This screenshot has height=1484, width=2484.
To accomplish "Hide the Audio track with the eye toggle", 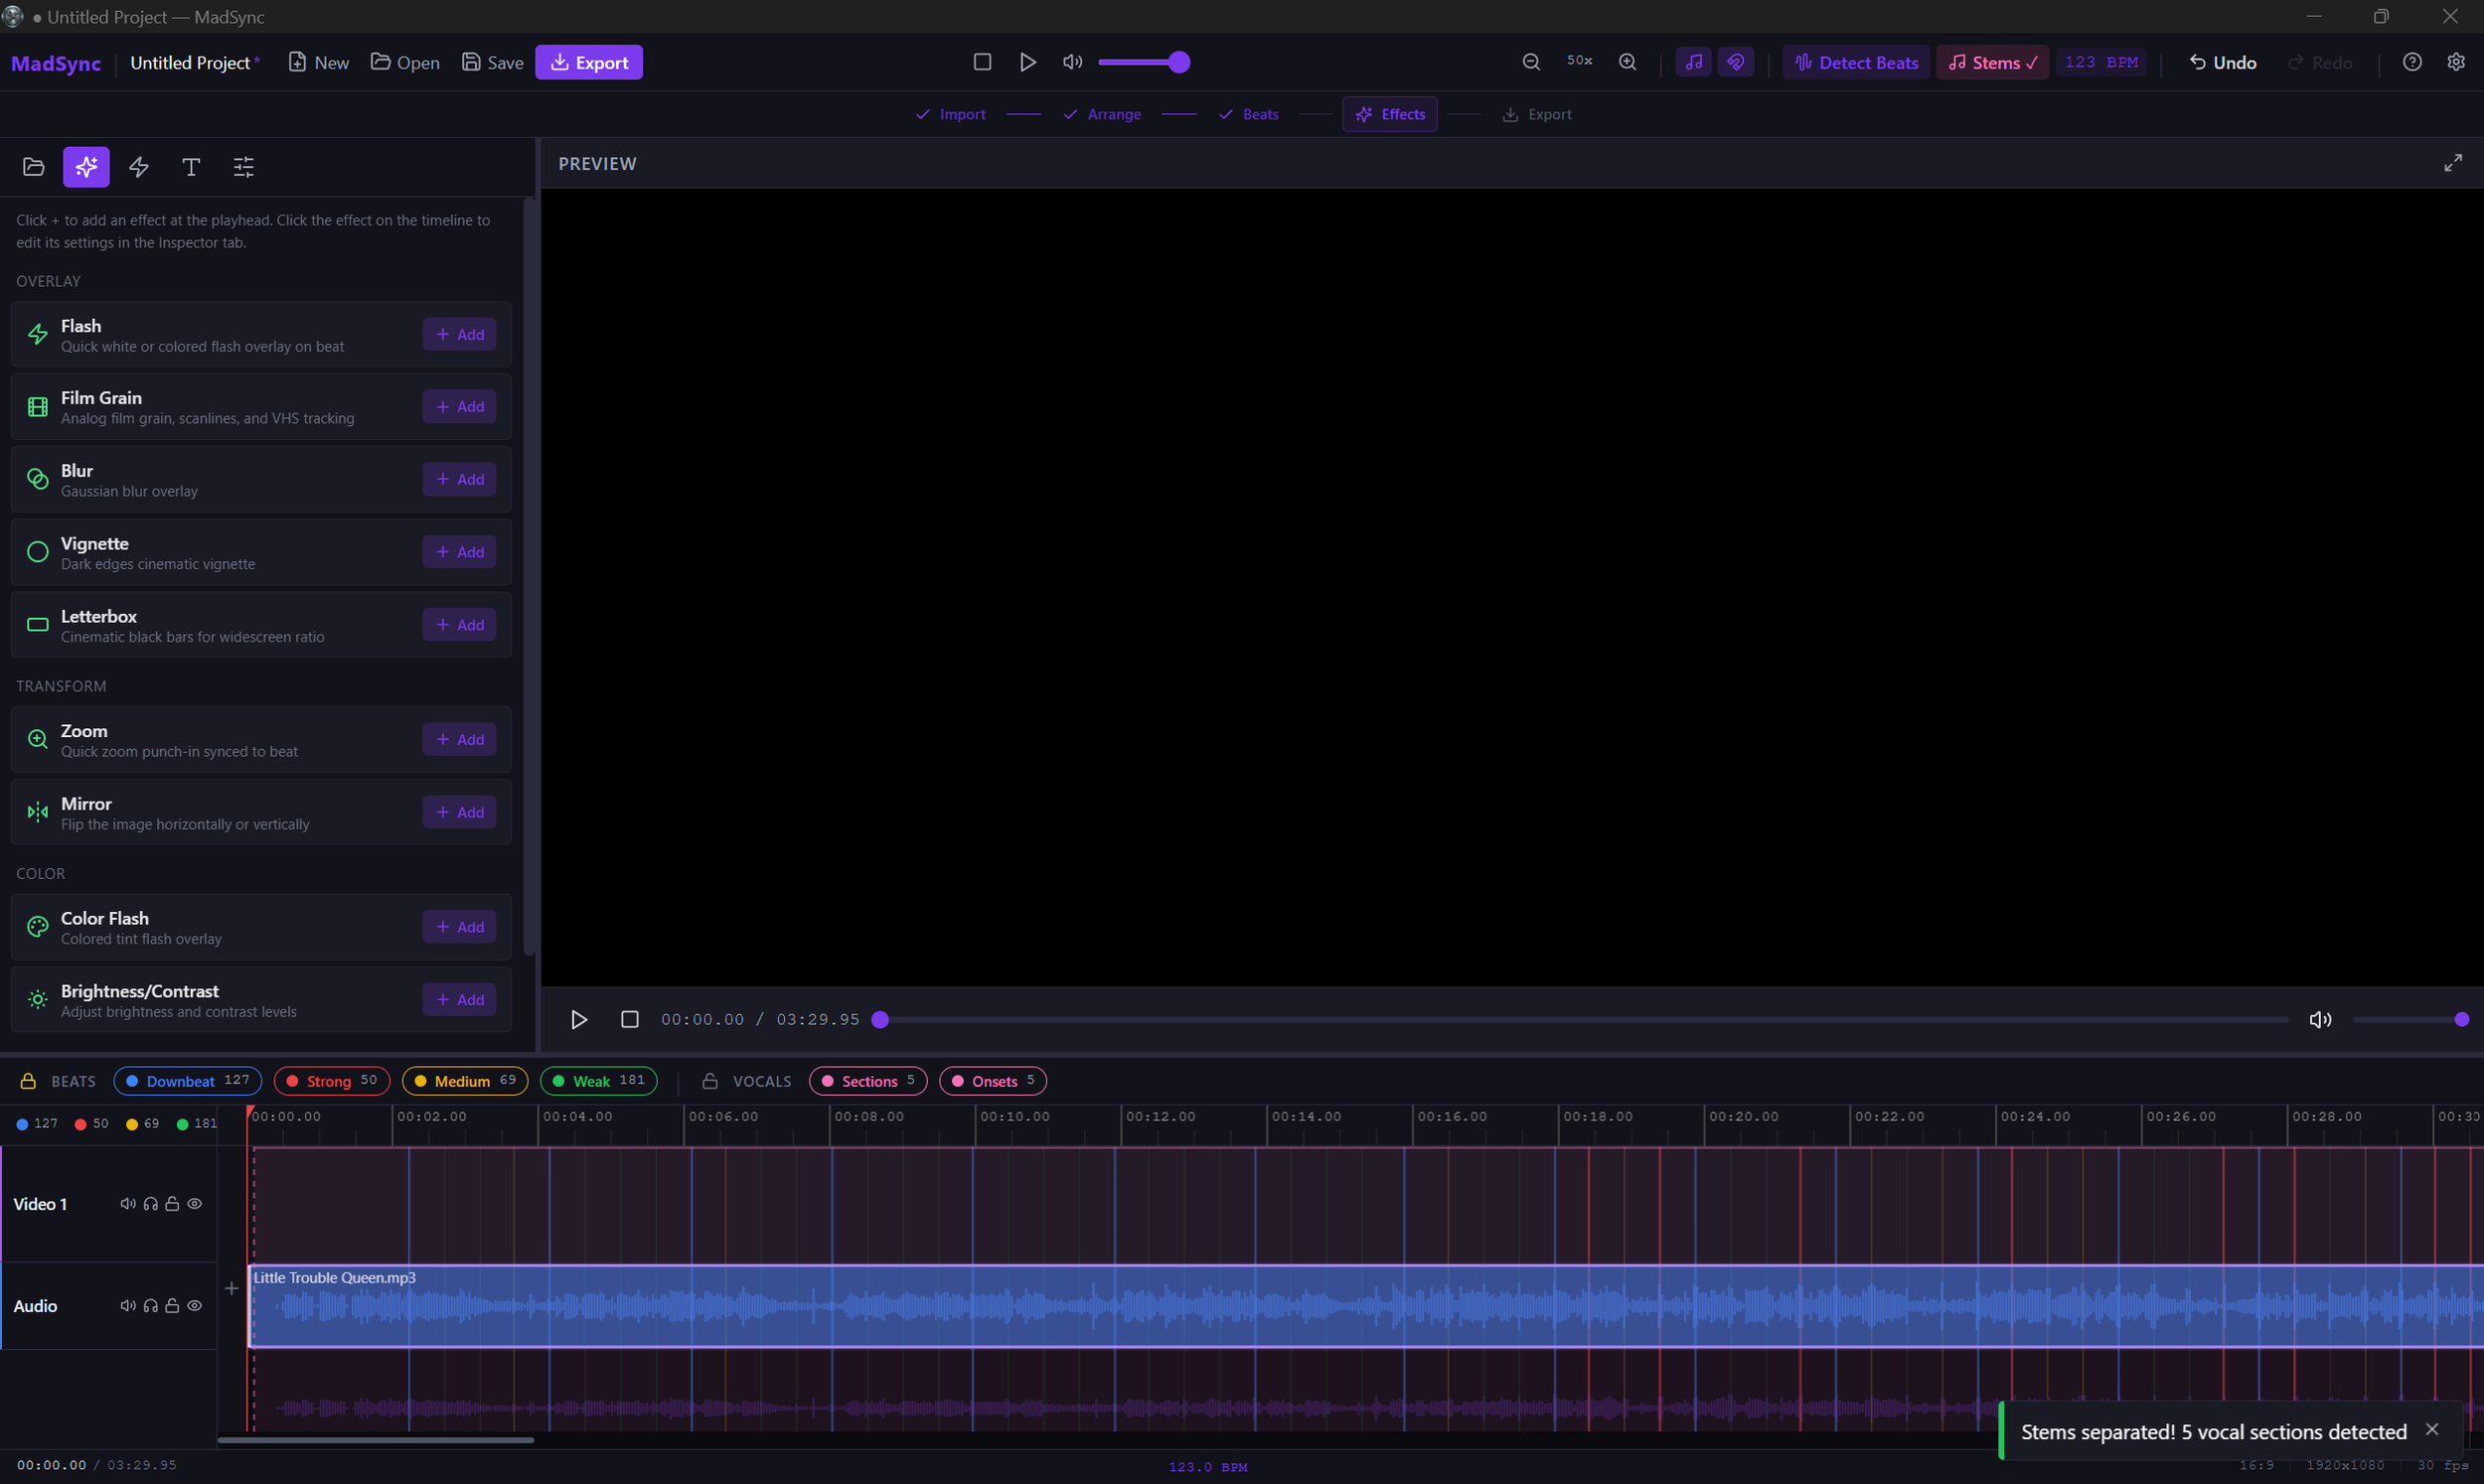I will point(194,1305).
